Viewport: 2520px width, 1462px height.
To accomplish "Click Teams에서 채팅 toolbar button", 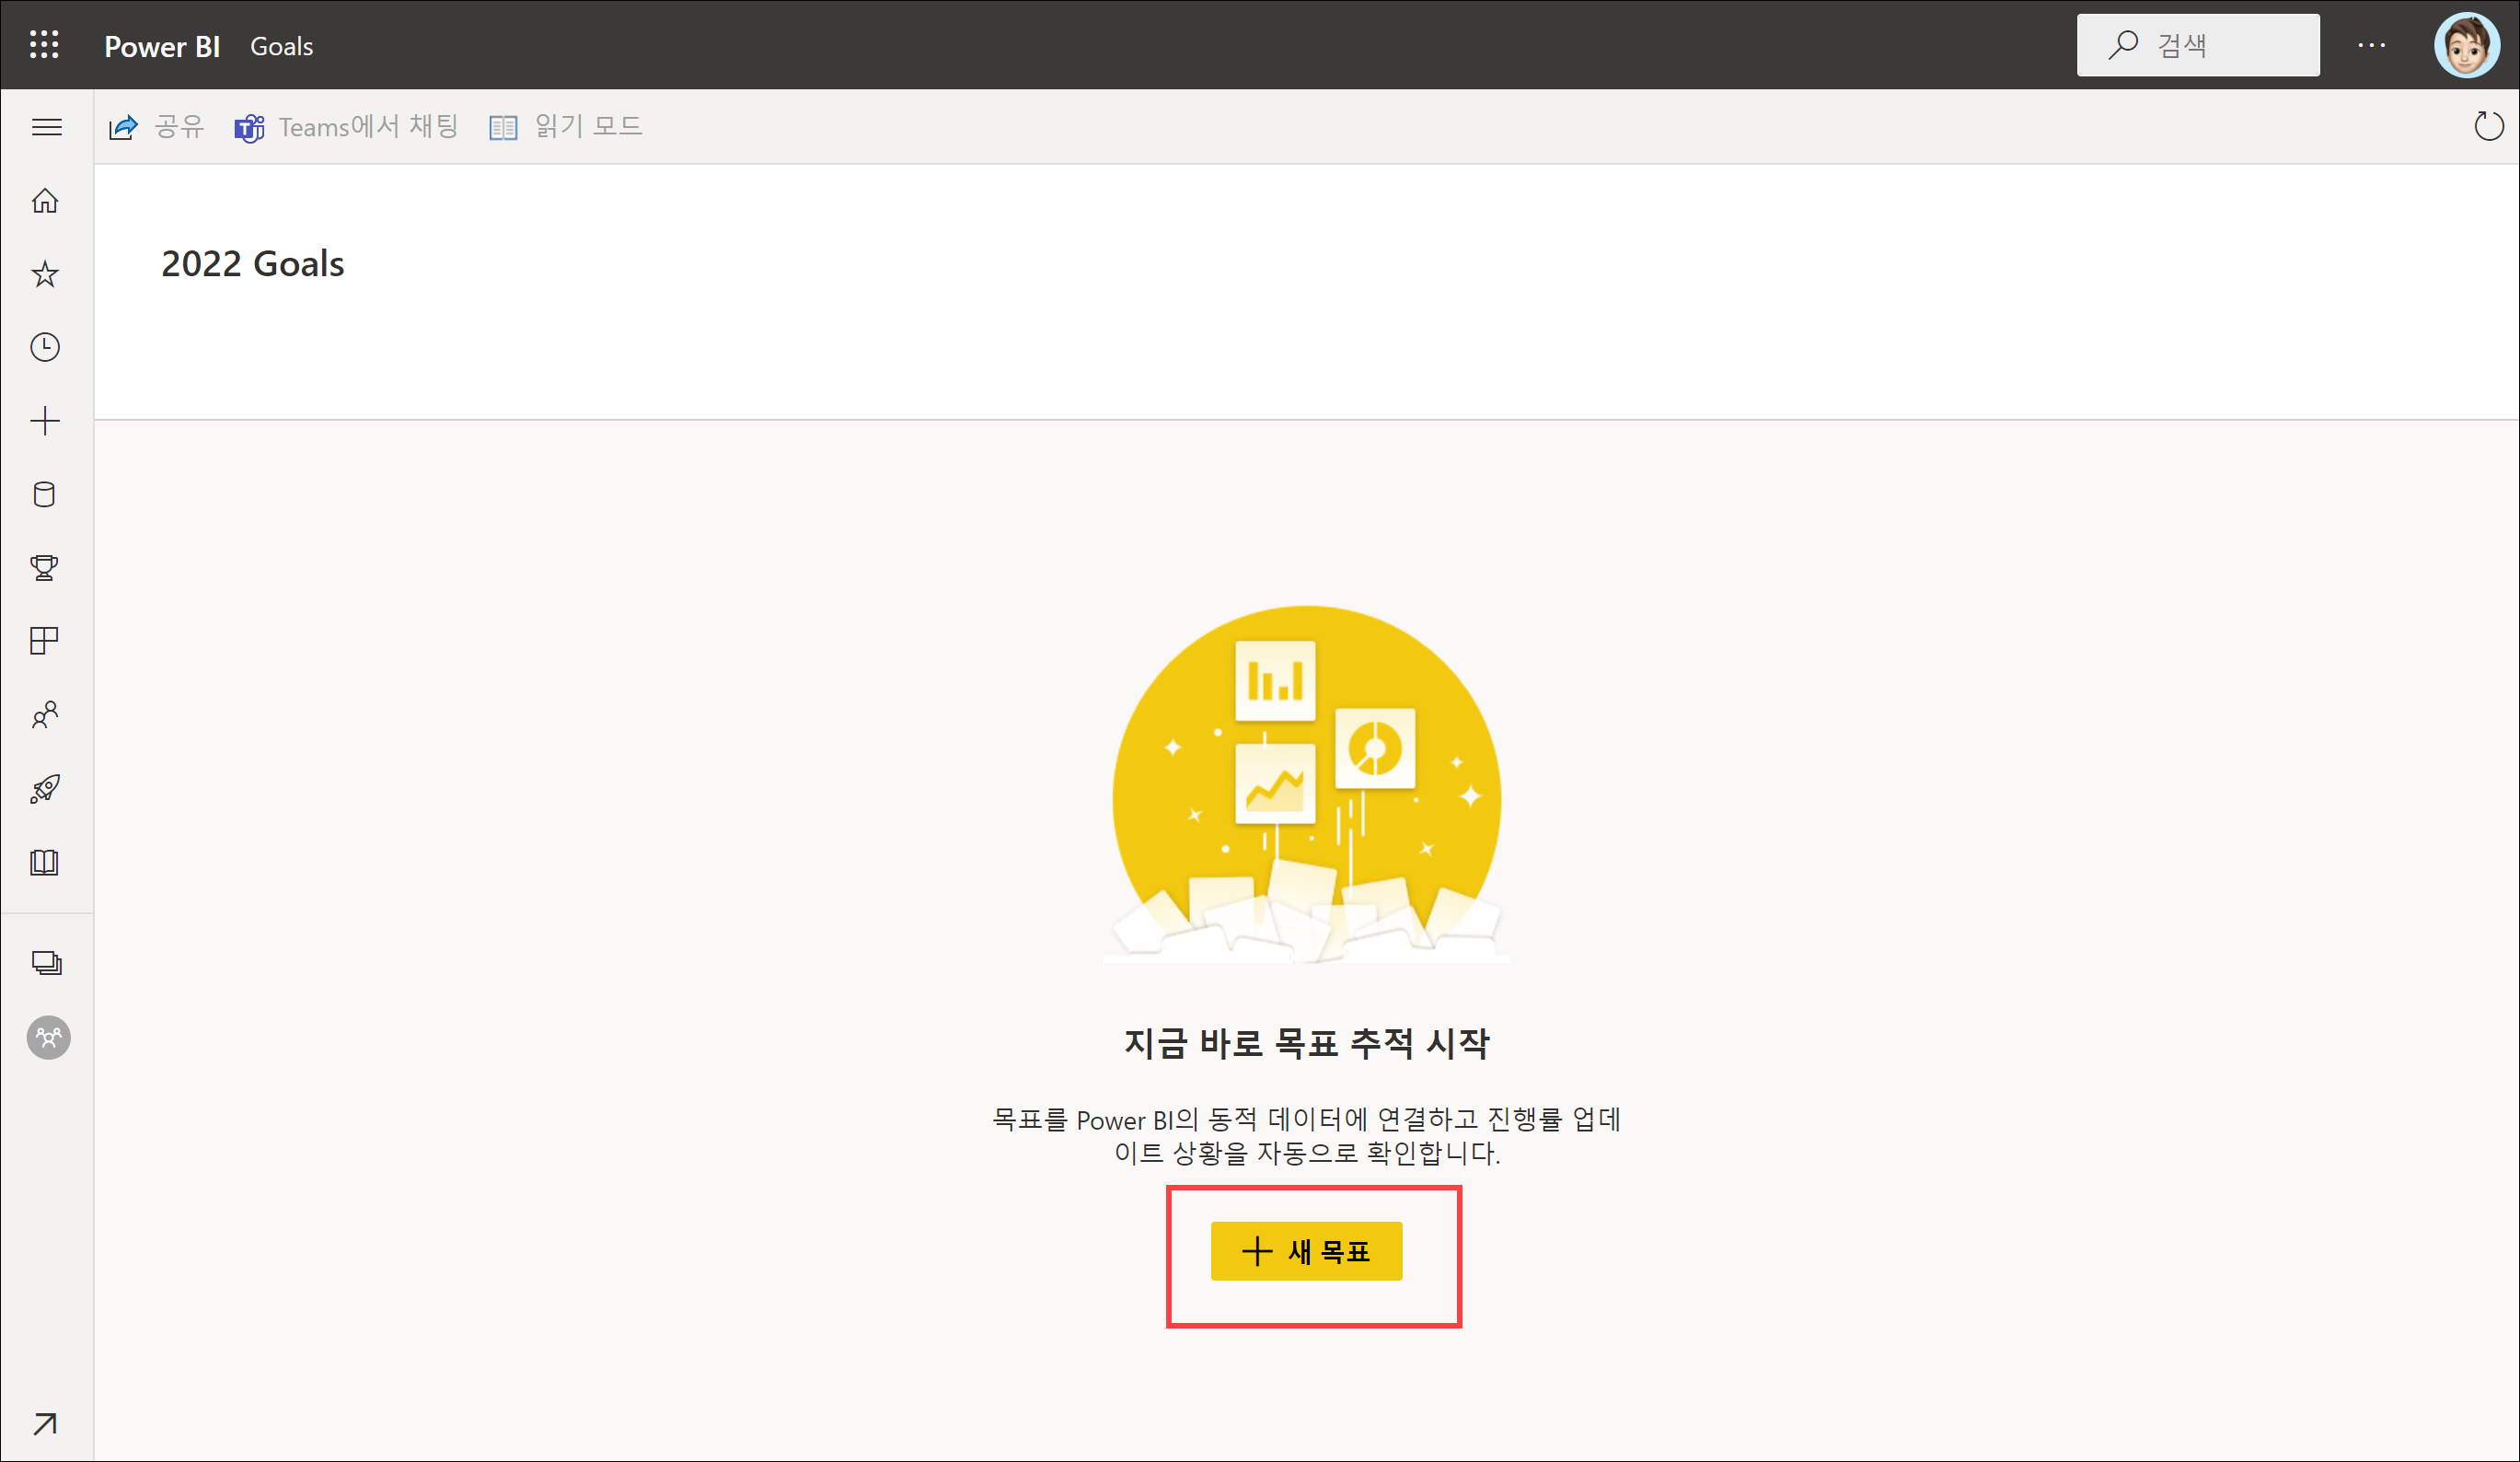I will coord(346,127).
